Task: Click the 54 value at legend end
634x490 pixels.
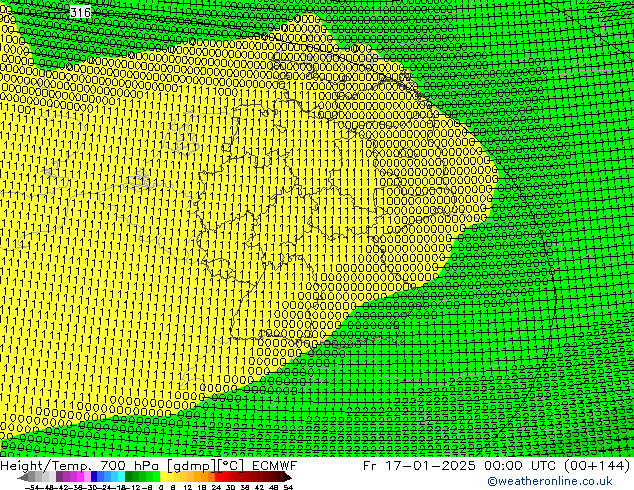Action: tap(288, 487)
